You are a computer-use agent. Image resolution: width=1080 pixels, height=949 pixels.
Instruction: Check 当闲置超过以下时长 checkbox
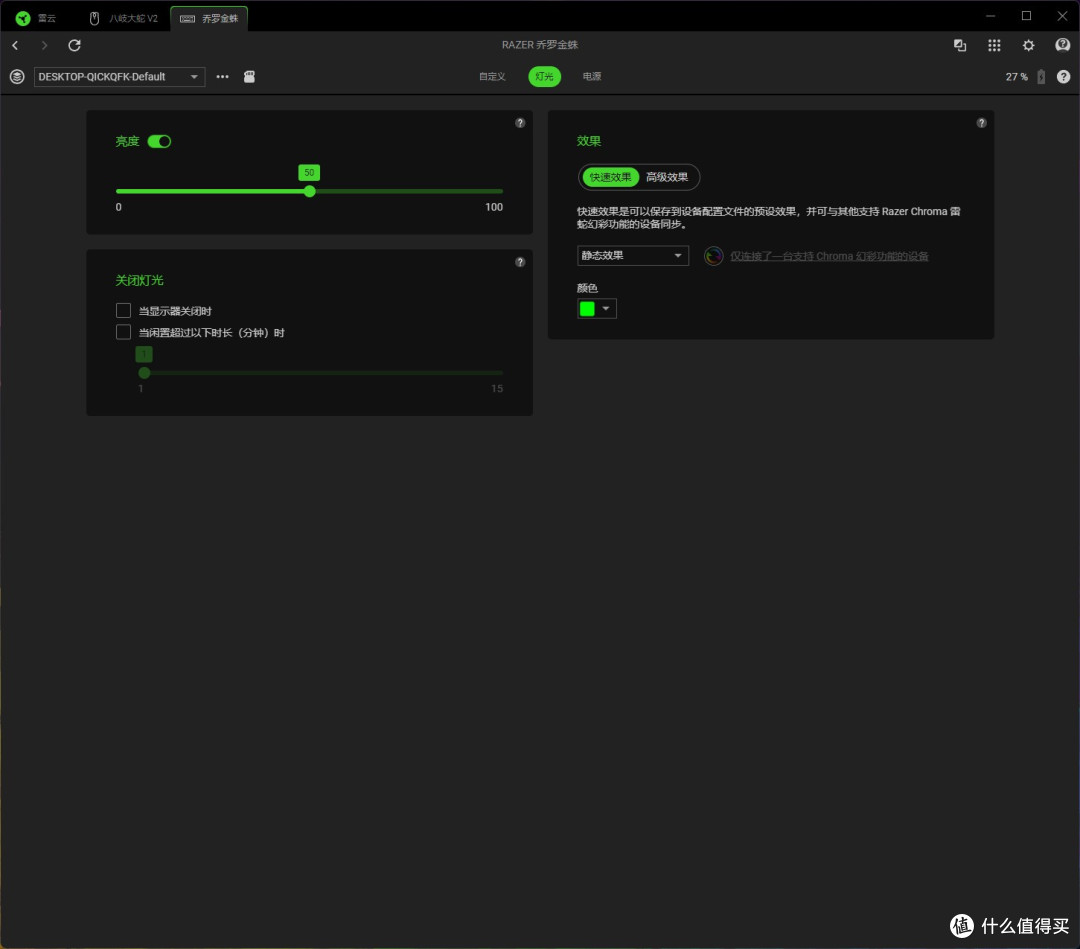click(x=123, y=333)
